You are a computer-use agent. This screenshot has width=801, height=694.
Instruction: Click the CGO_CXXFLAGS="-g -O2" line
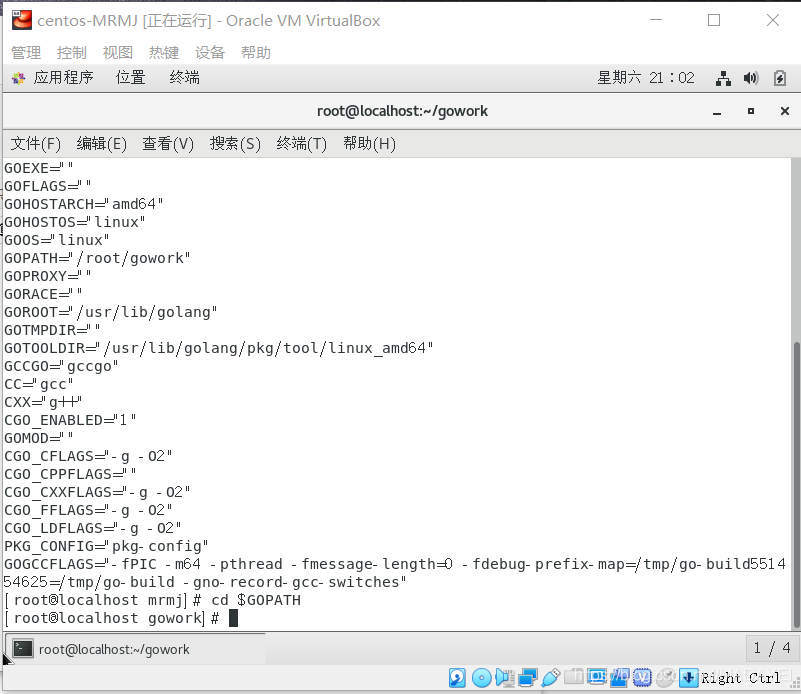click(x=97, y=492)
